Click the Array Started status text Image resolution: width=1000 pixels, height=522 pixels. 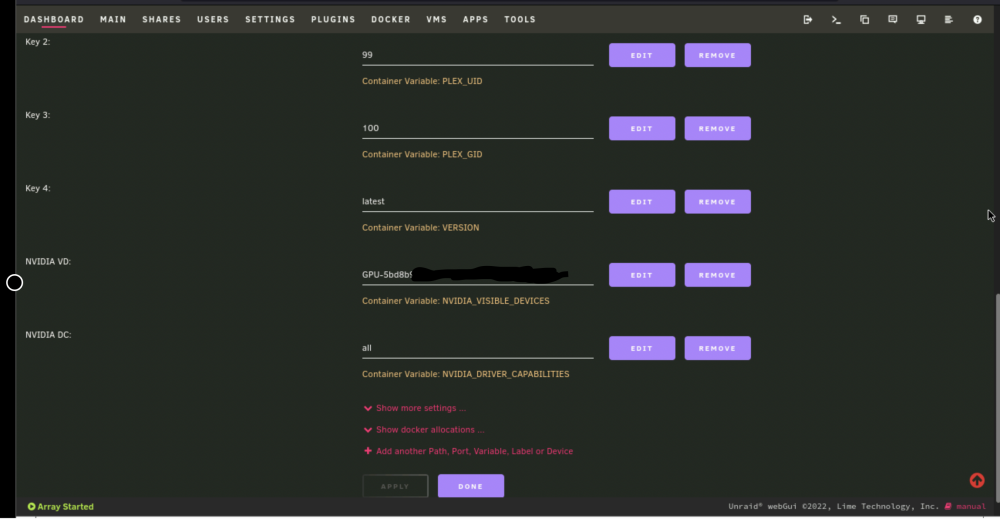click(x=65, y=507)
